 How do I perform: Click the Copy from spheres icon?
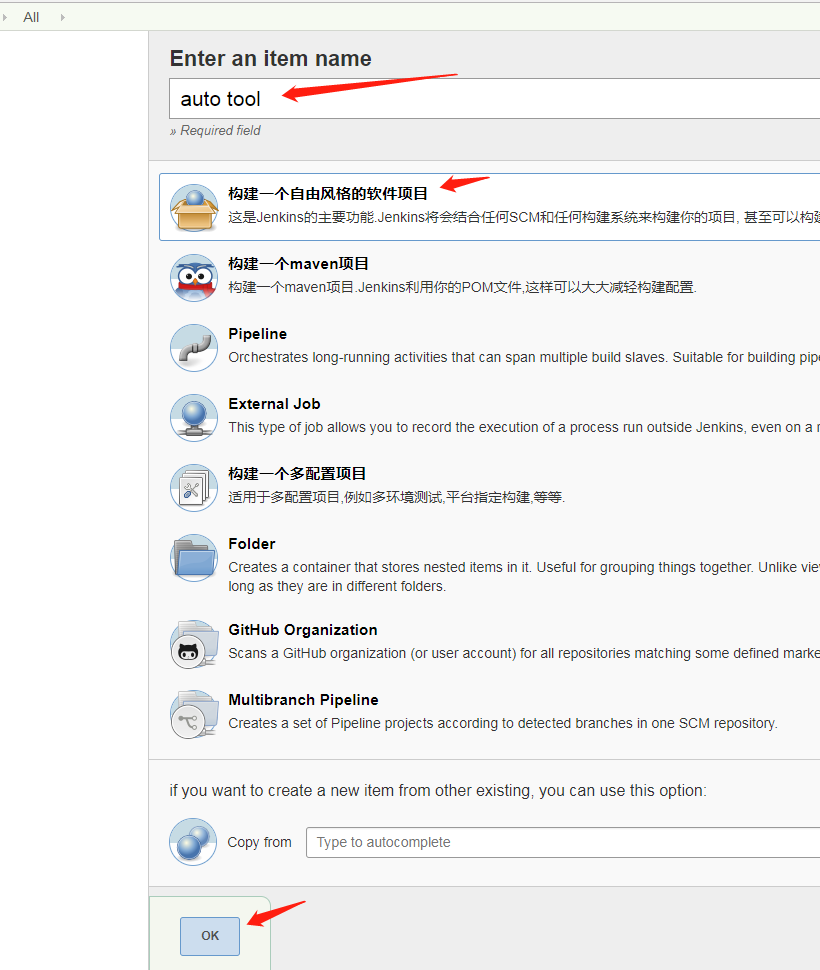[x=193, y=842]
